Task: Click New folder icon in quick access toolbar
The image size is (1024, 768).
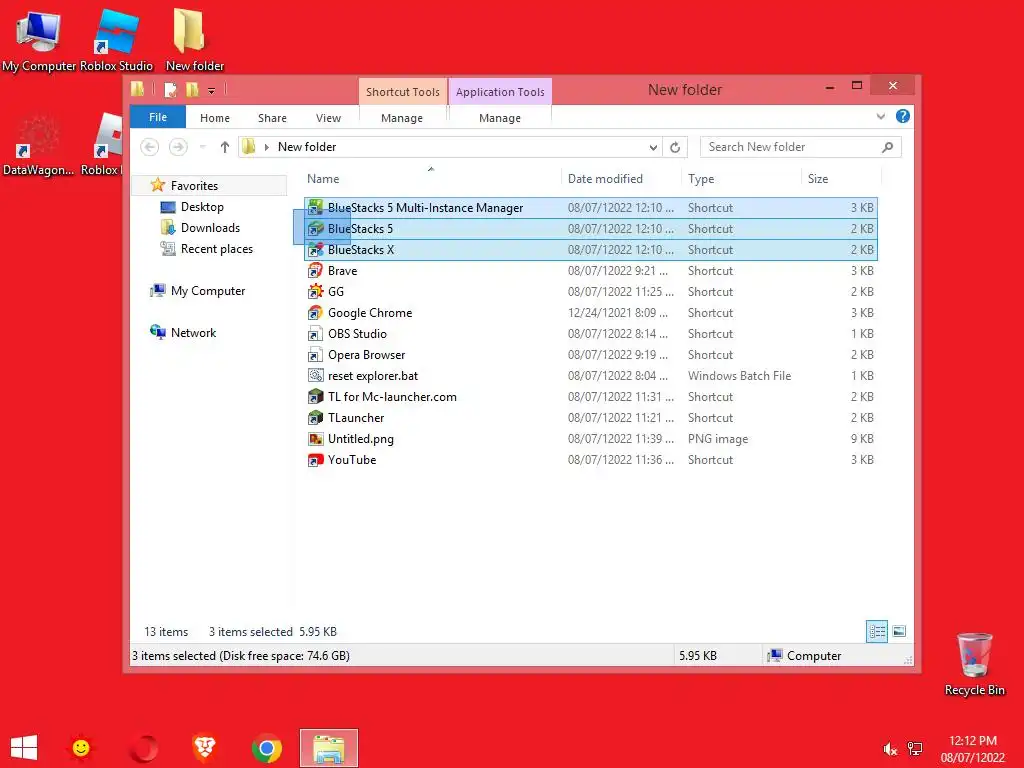Action: [x=192, y=89]
